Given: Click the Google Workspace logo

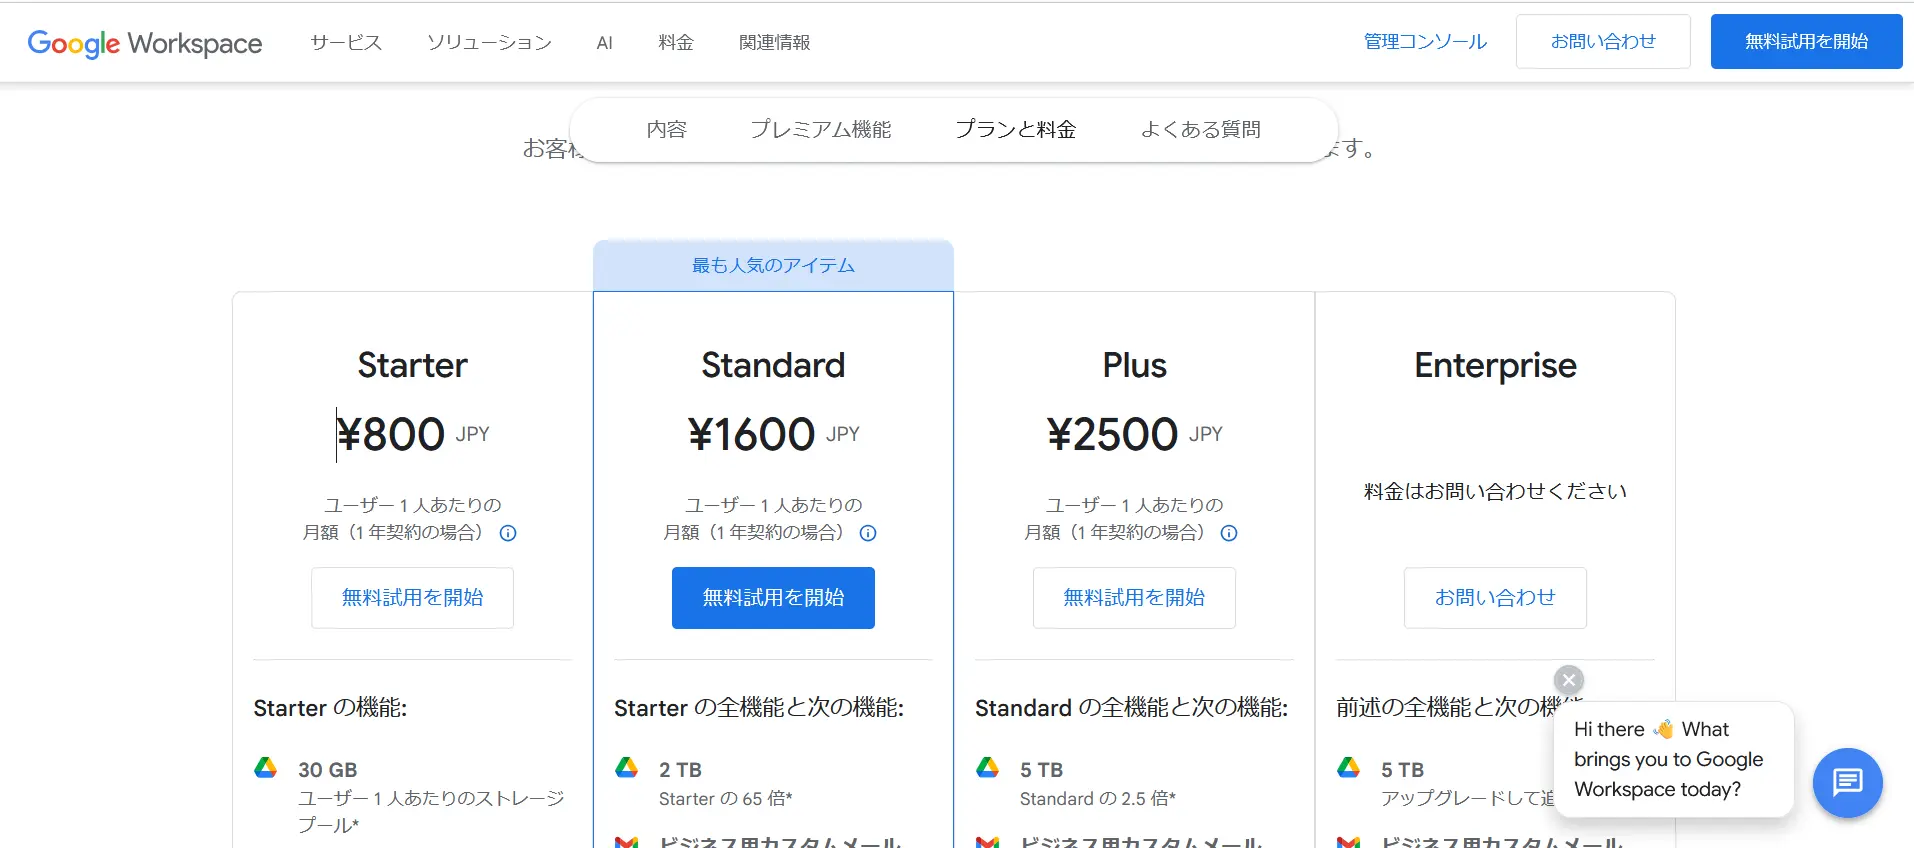Looking at the screenshot, I should coord(145,43).
